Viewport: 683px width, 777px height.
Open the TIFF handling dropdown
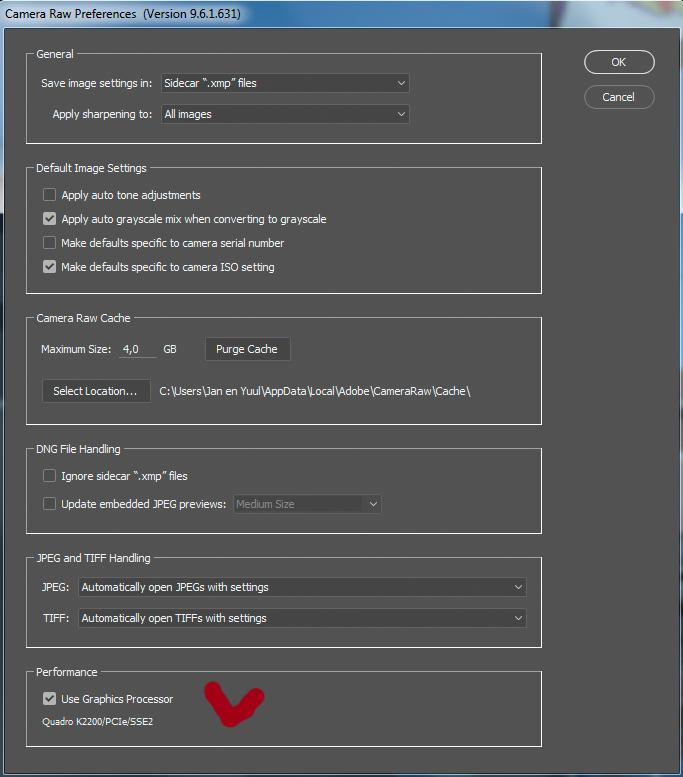point(302,618)
